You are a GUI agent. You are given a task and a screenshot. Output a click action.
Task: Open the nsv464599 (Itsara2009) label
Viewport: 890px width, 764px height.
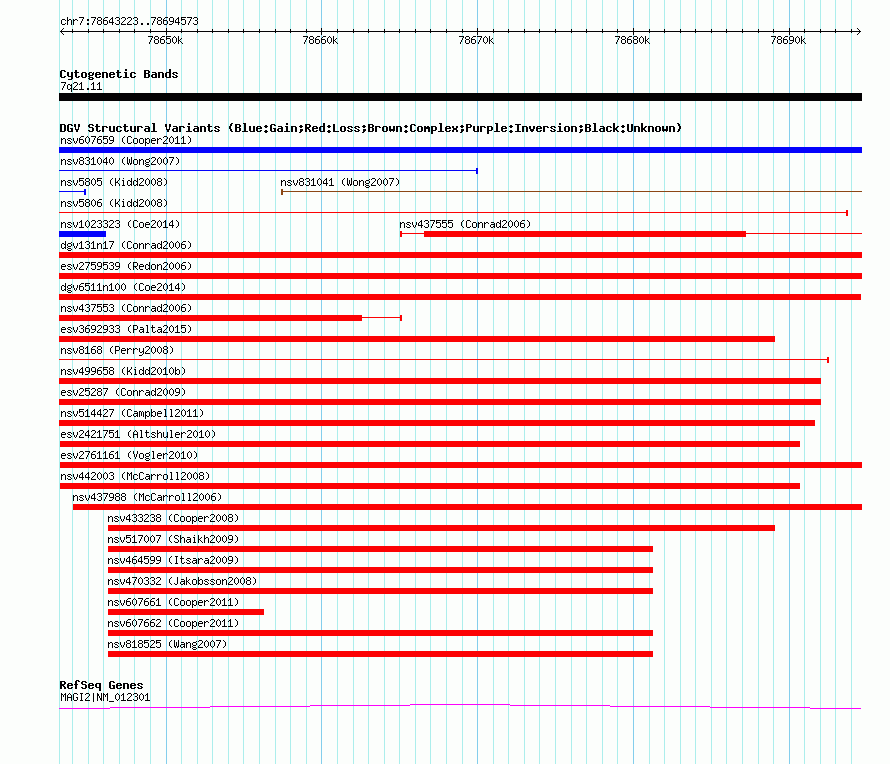(x=173, y=560)
